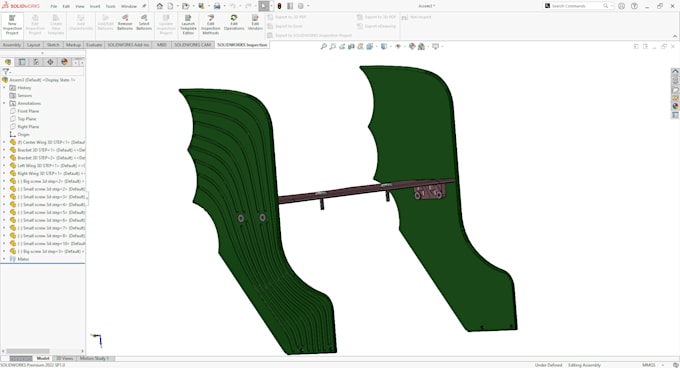Click the Select cursor tool
Image resolution: width=680 pixels, height=368 pixels.
point(264,6)
